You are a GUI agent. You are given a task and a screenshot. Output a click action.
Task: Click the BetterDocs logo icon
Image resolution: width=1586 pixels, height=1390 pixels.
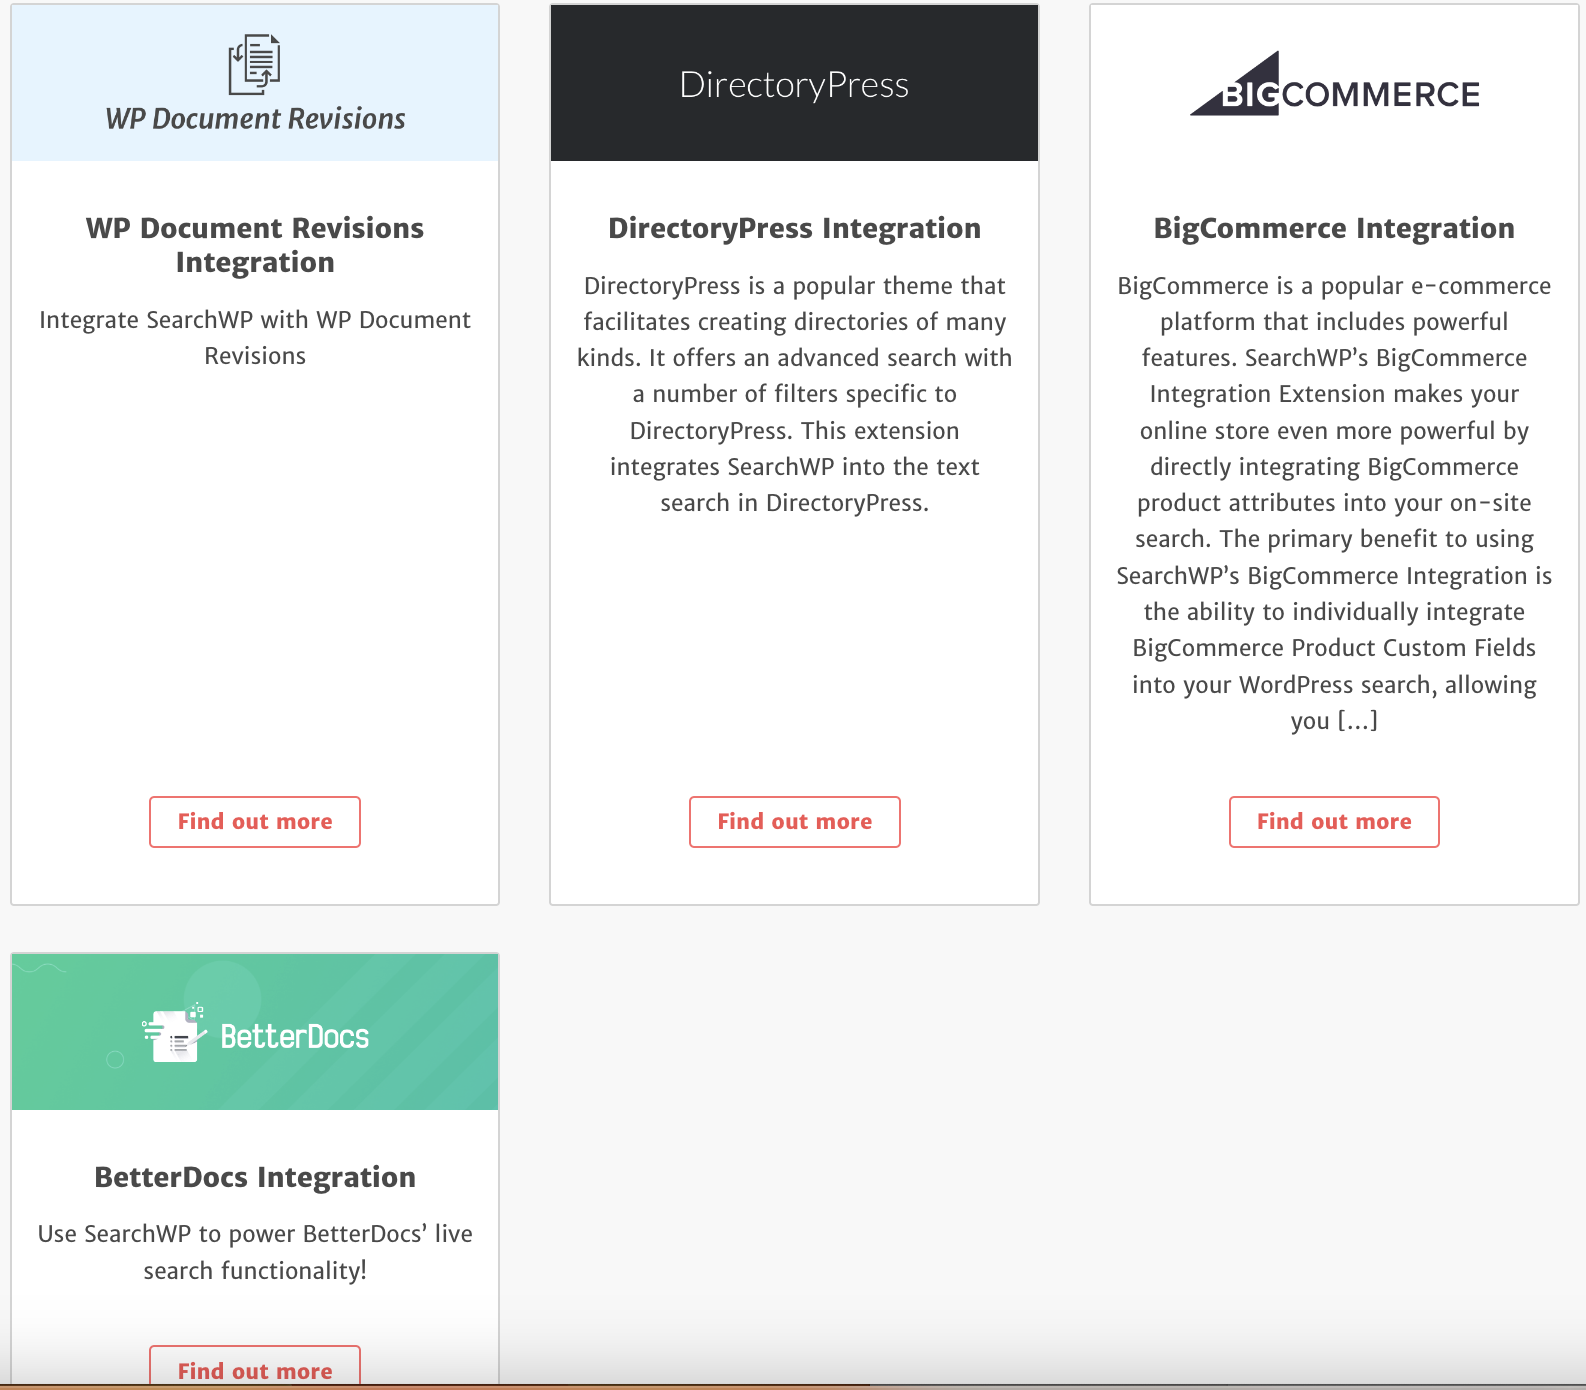[174, 1034]
